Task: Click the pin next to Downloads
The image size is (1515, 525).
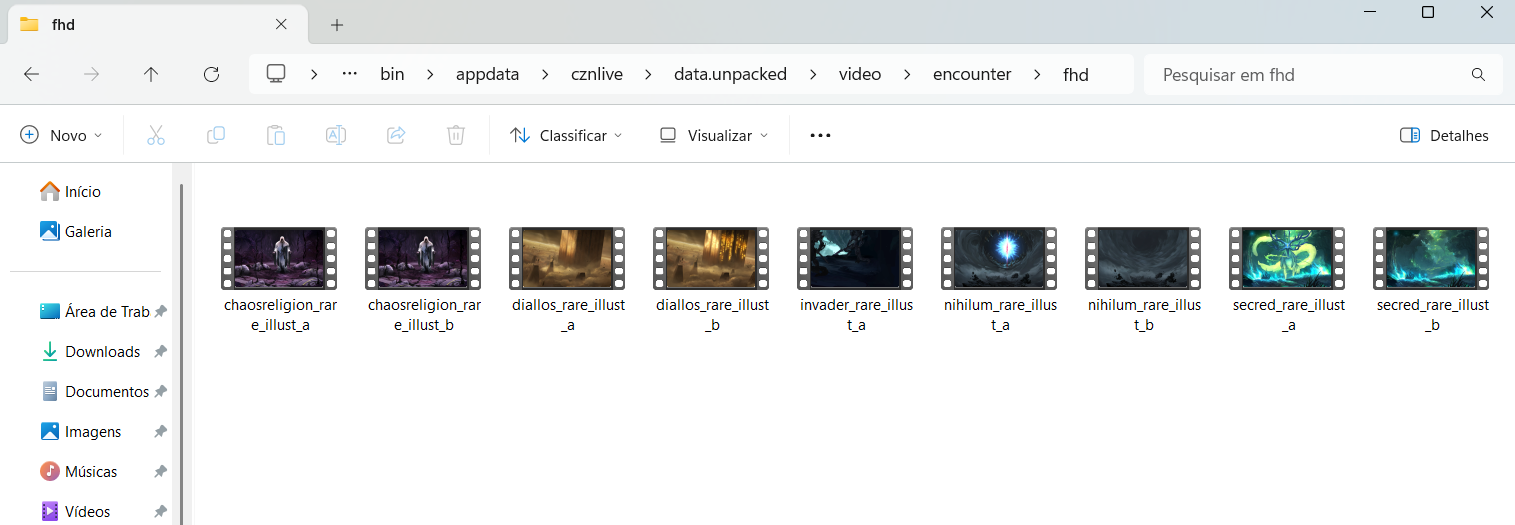Action: pos(160,352)
